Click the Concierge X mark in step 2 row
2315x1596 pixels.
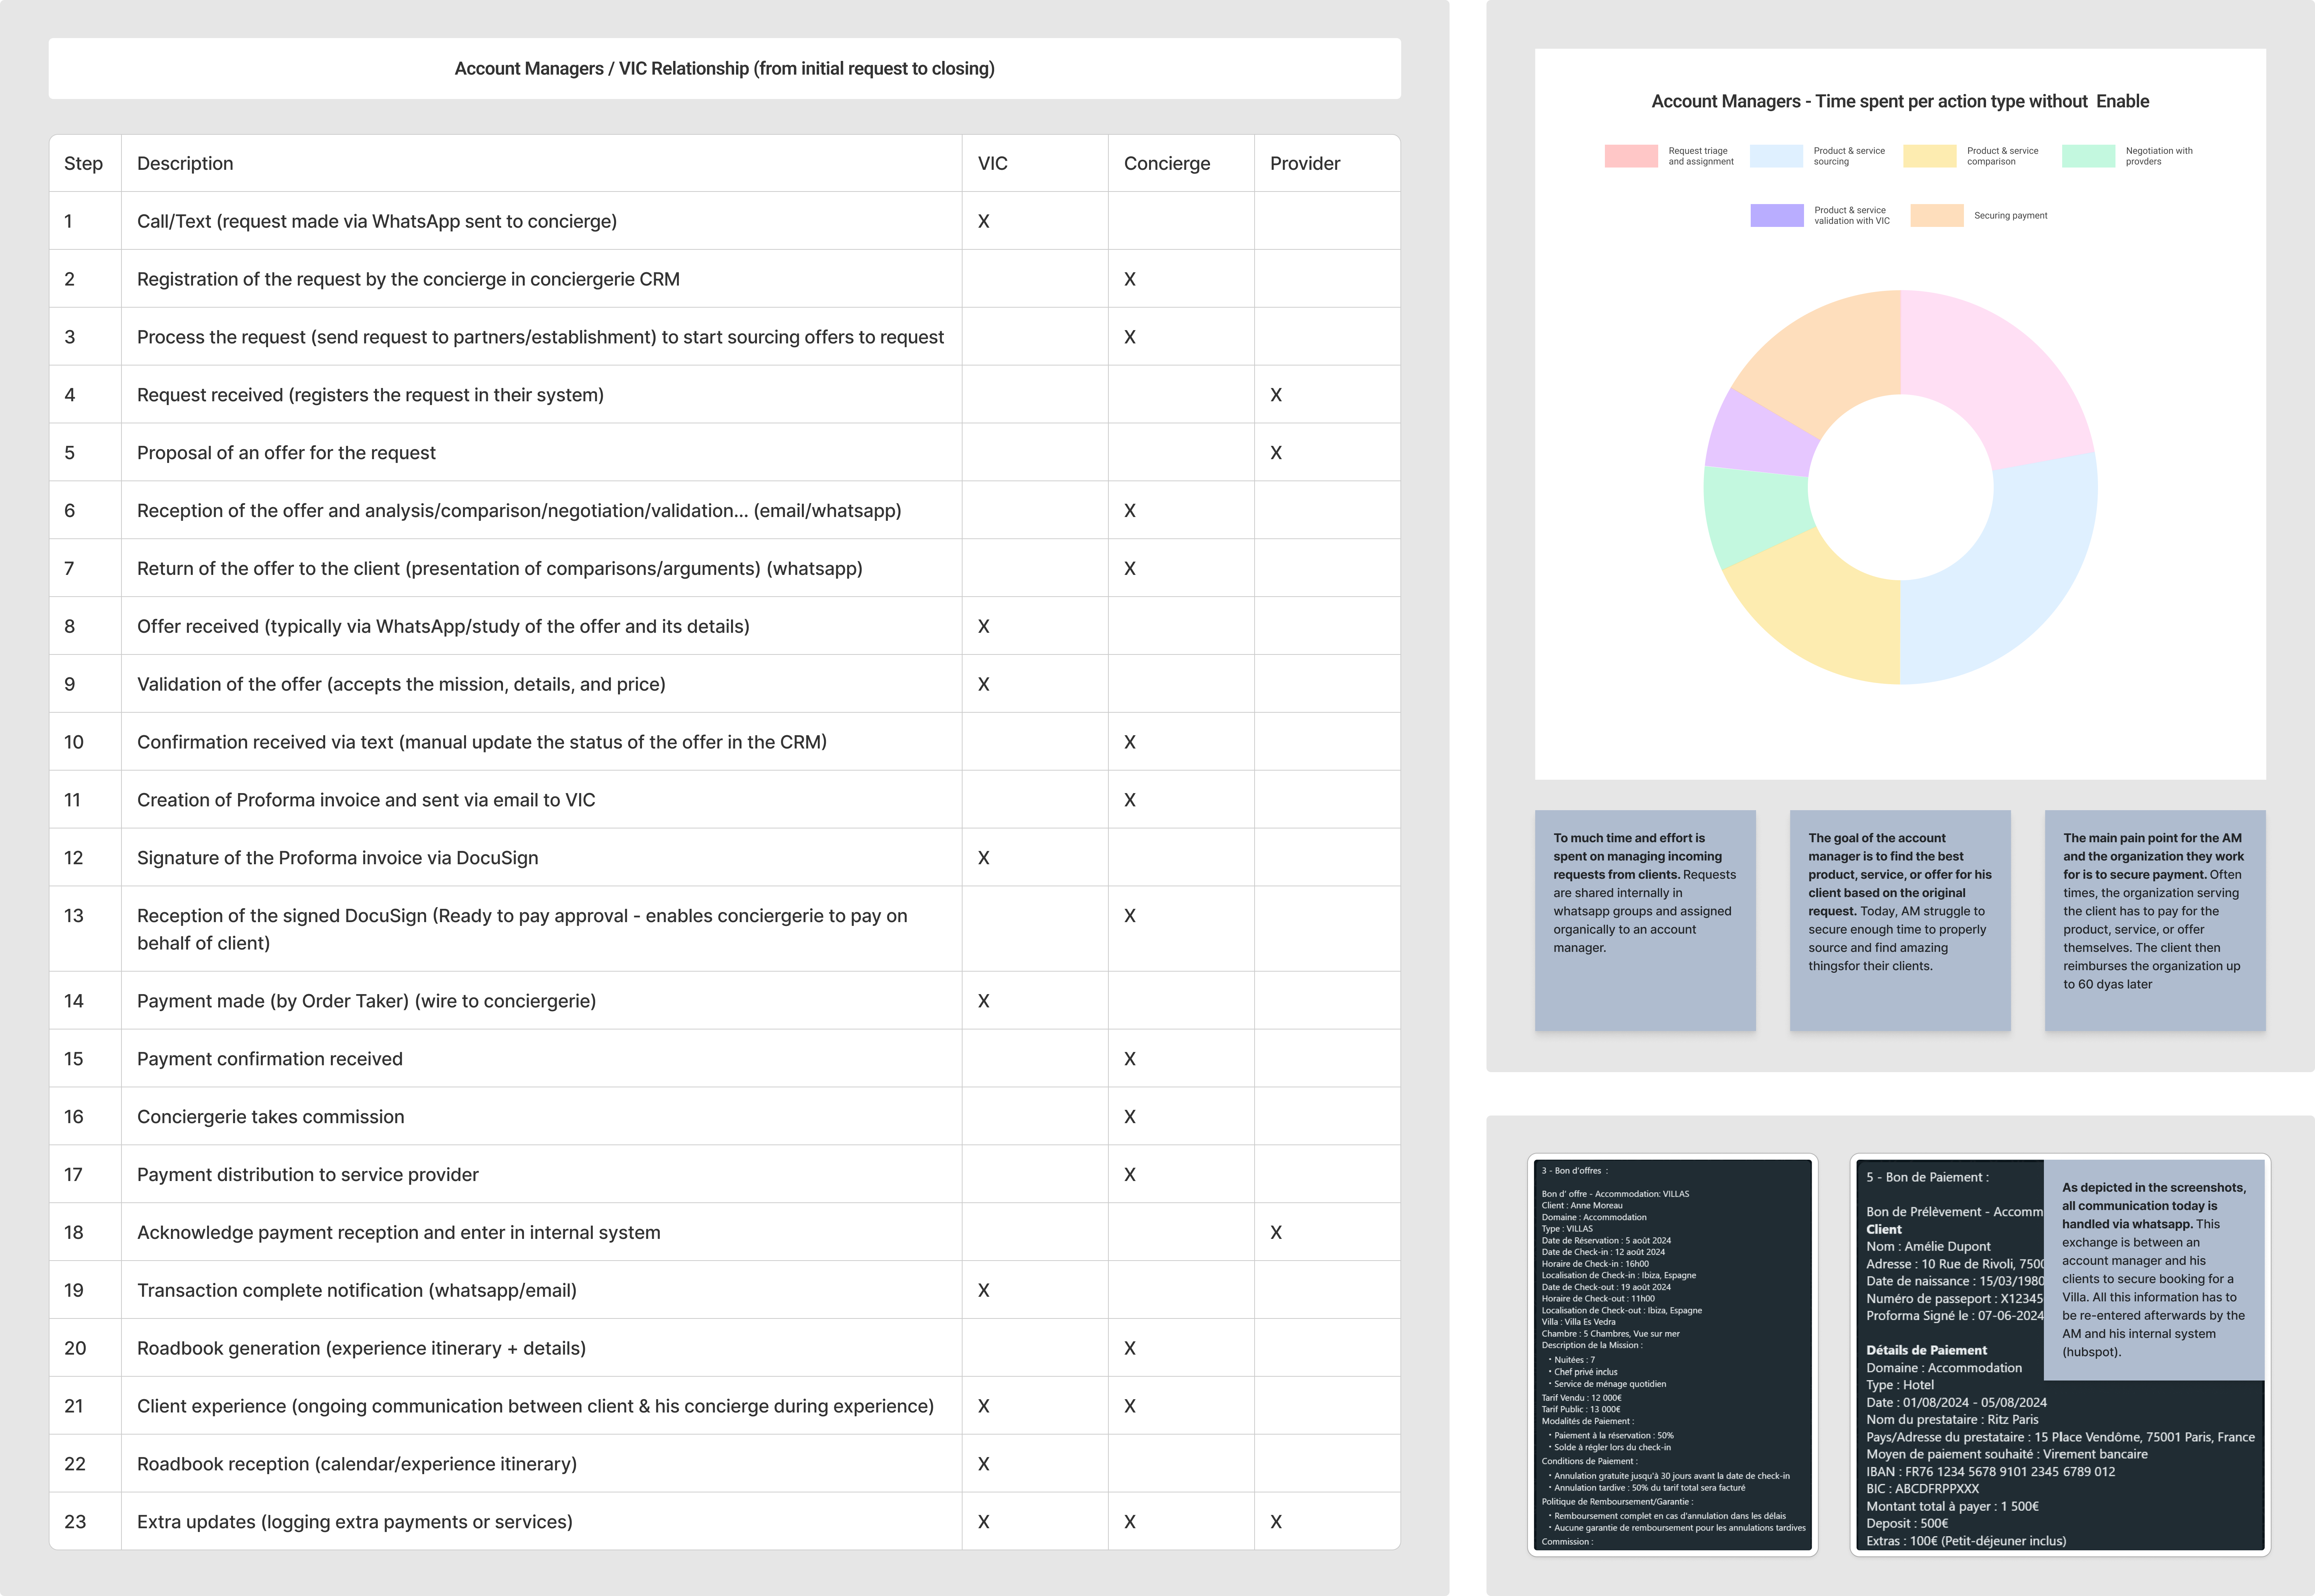(x=1130, y=279)
